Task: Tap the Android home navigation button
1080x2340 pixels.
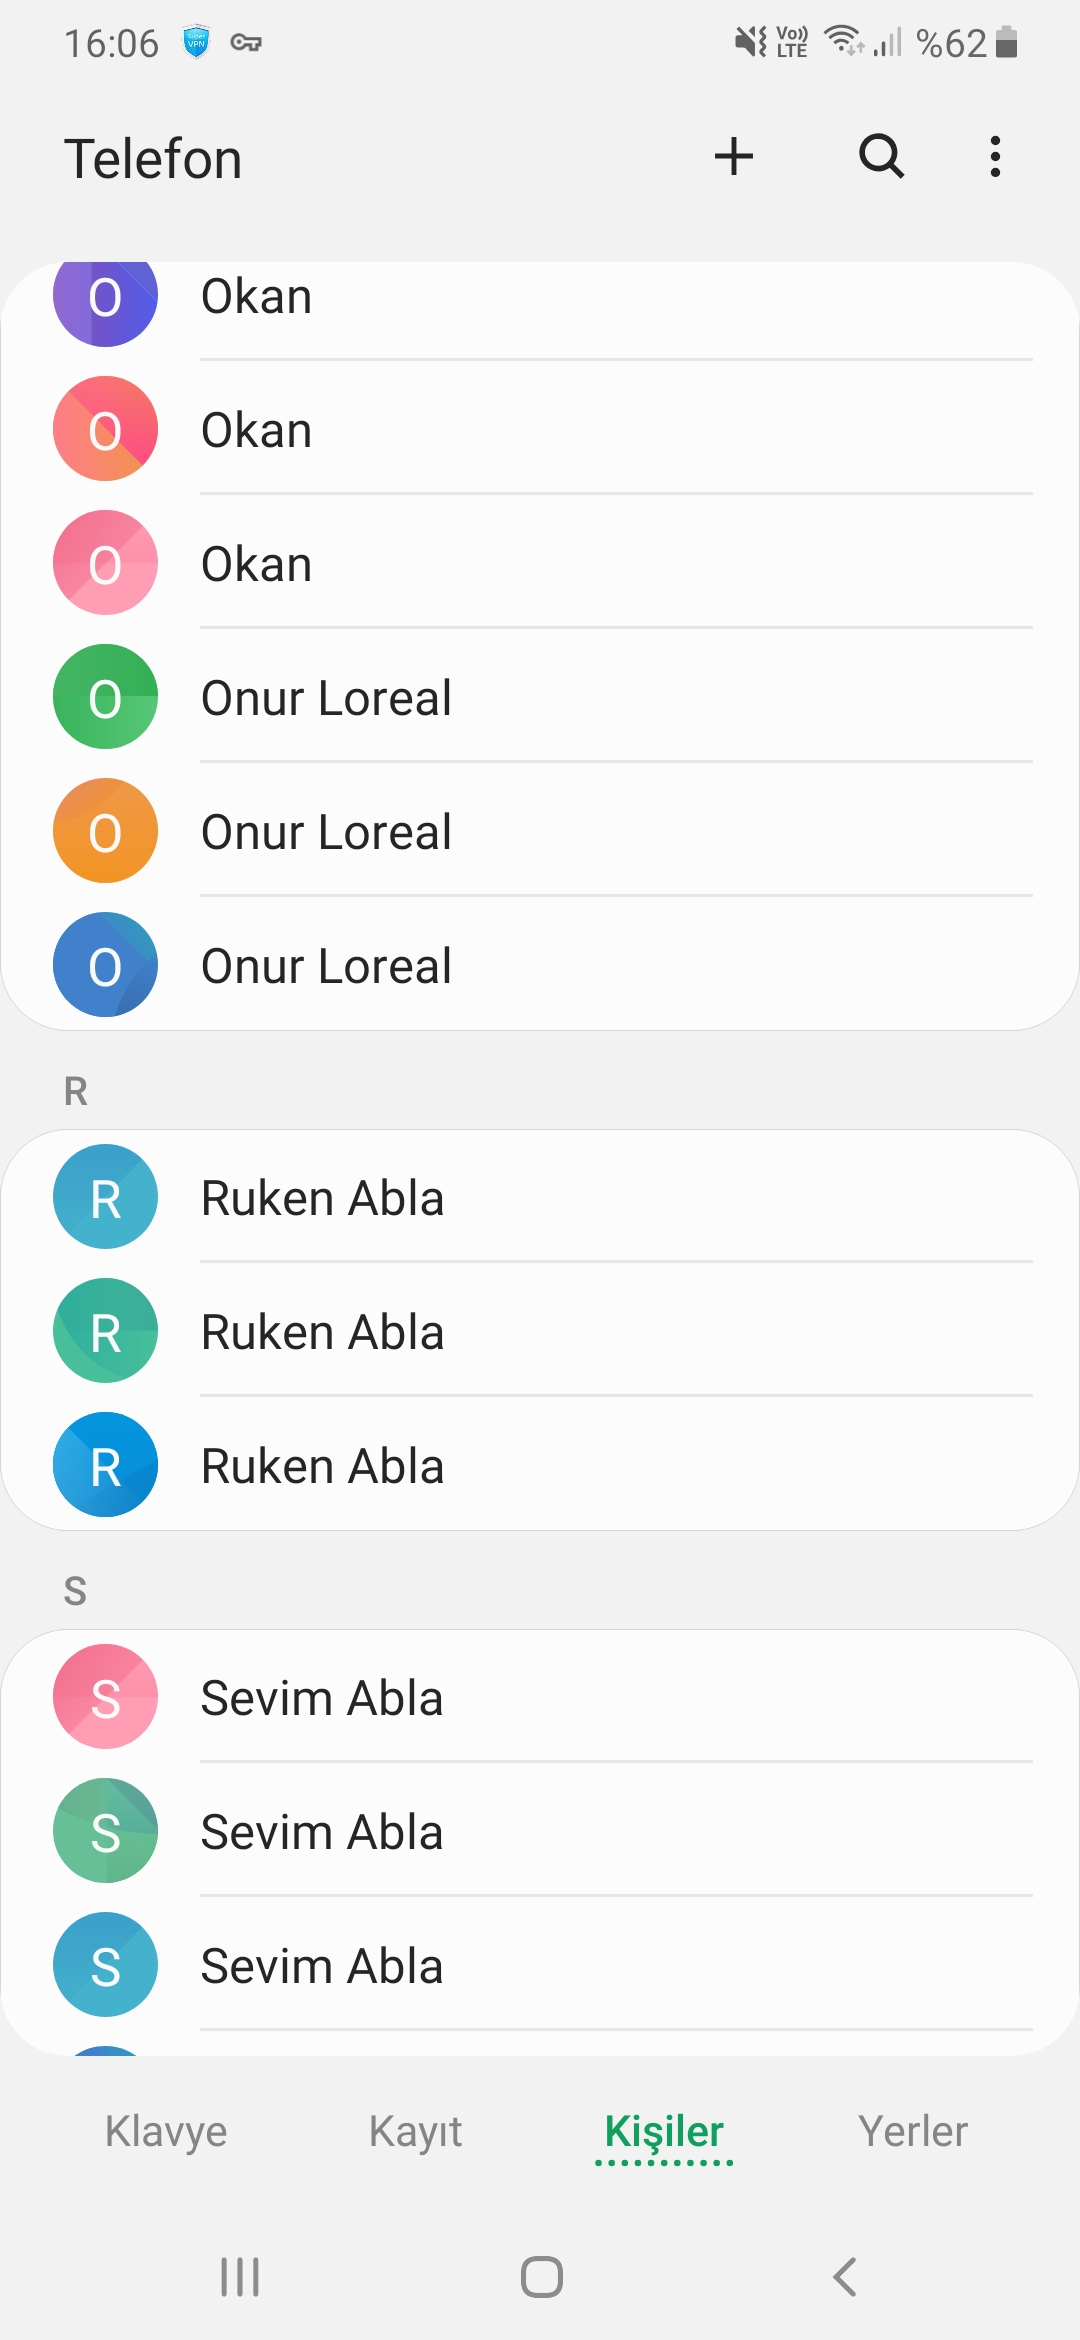Action: 541,2277
